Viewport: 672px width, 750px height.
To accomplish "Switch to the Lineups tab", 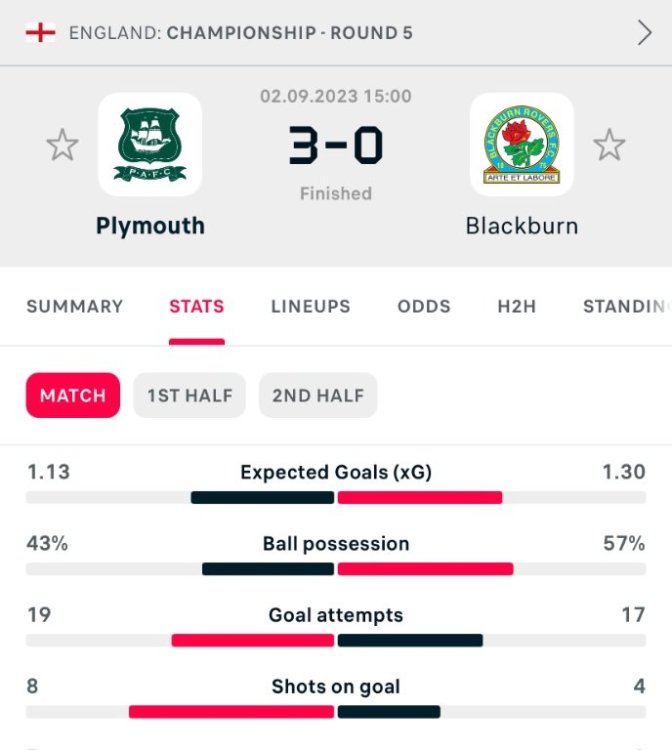I will tap(311, 307).
